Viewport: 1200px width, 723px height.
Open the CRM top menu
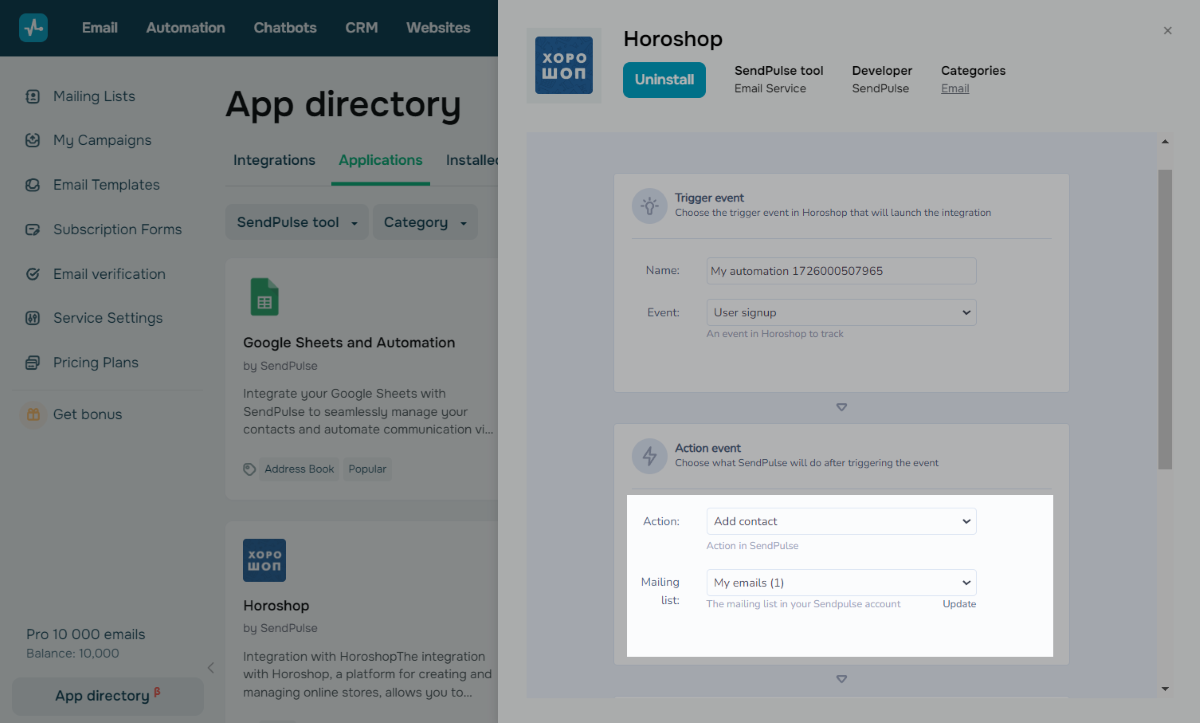(361, 28)
